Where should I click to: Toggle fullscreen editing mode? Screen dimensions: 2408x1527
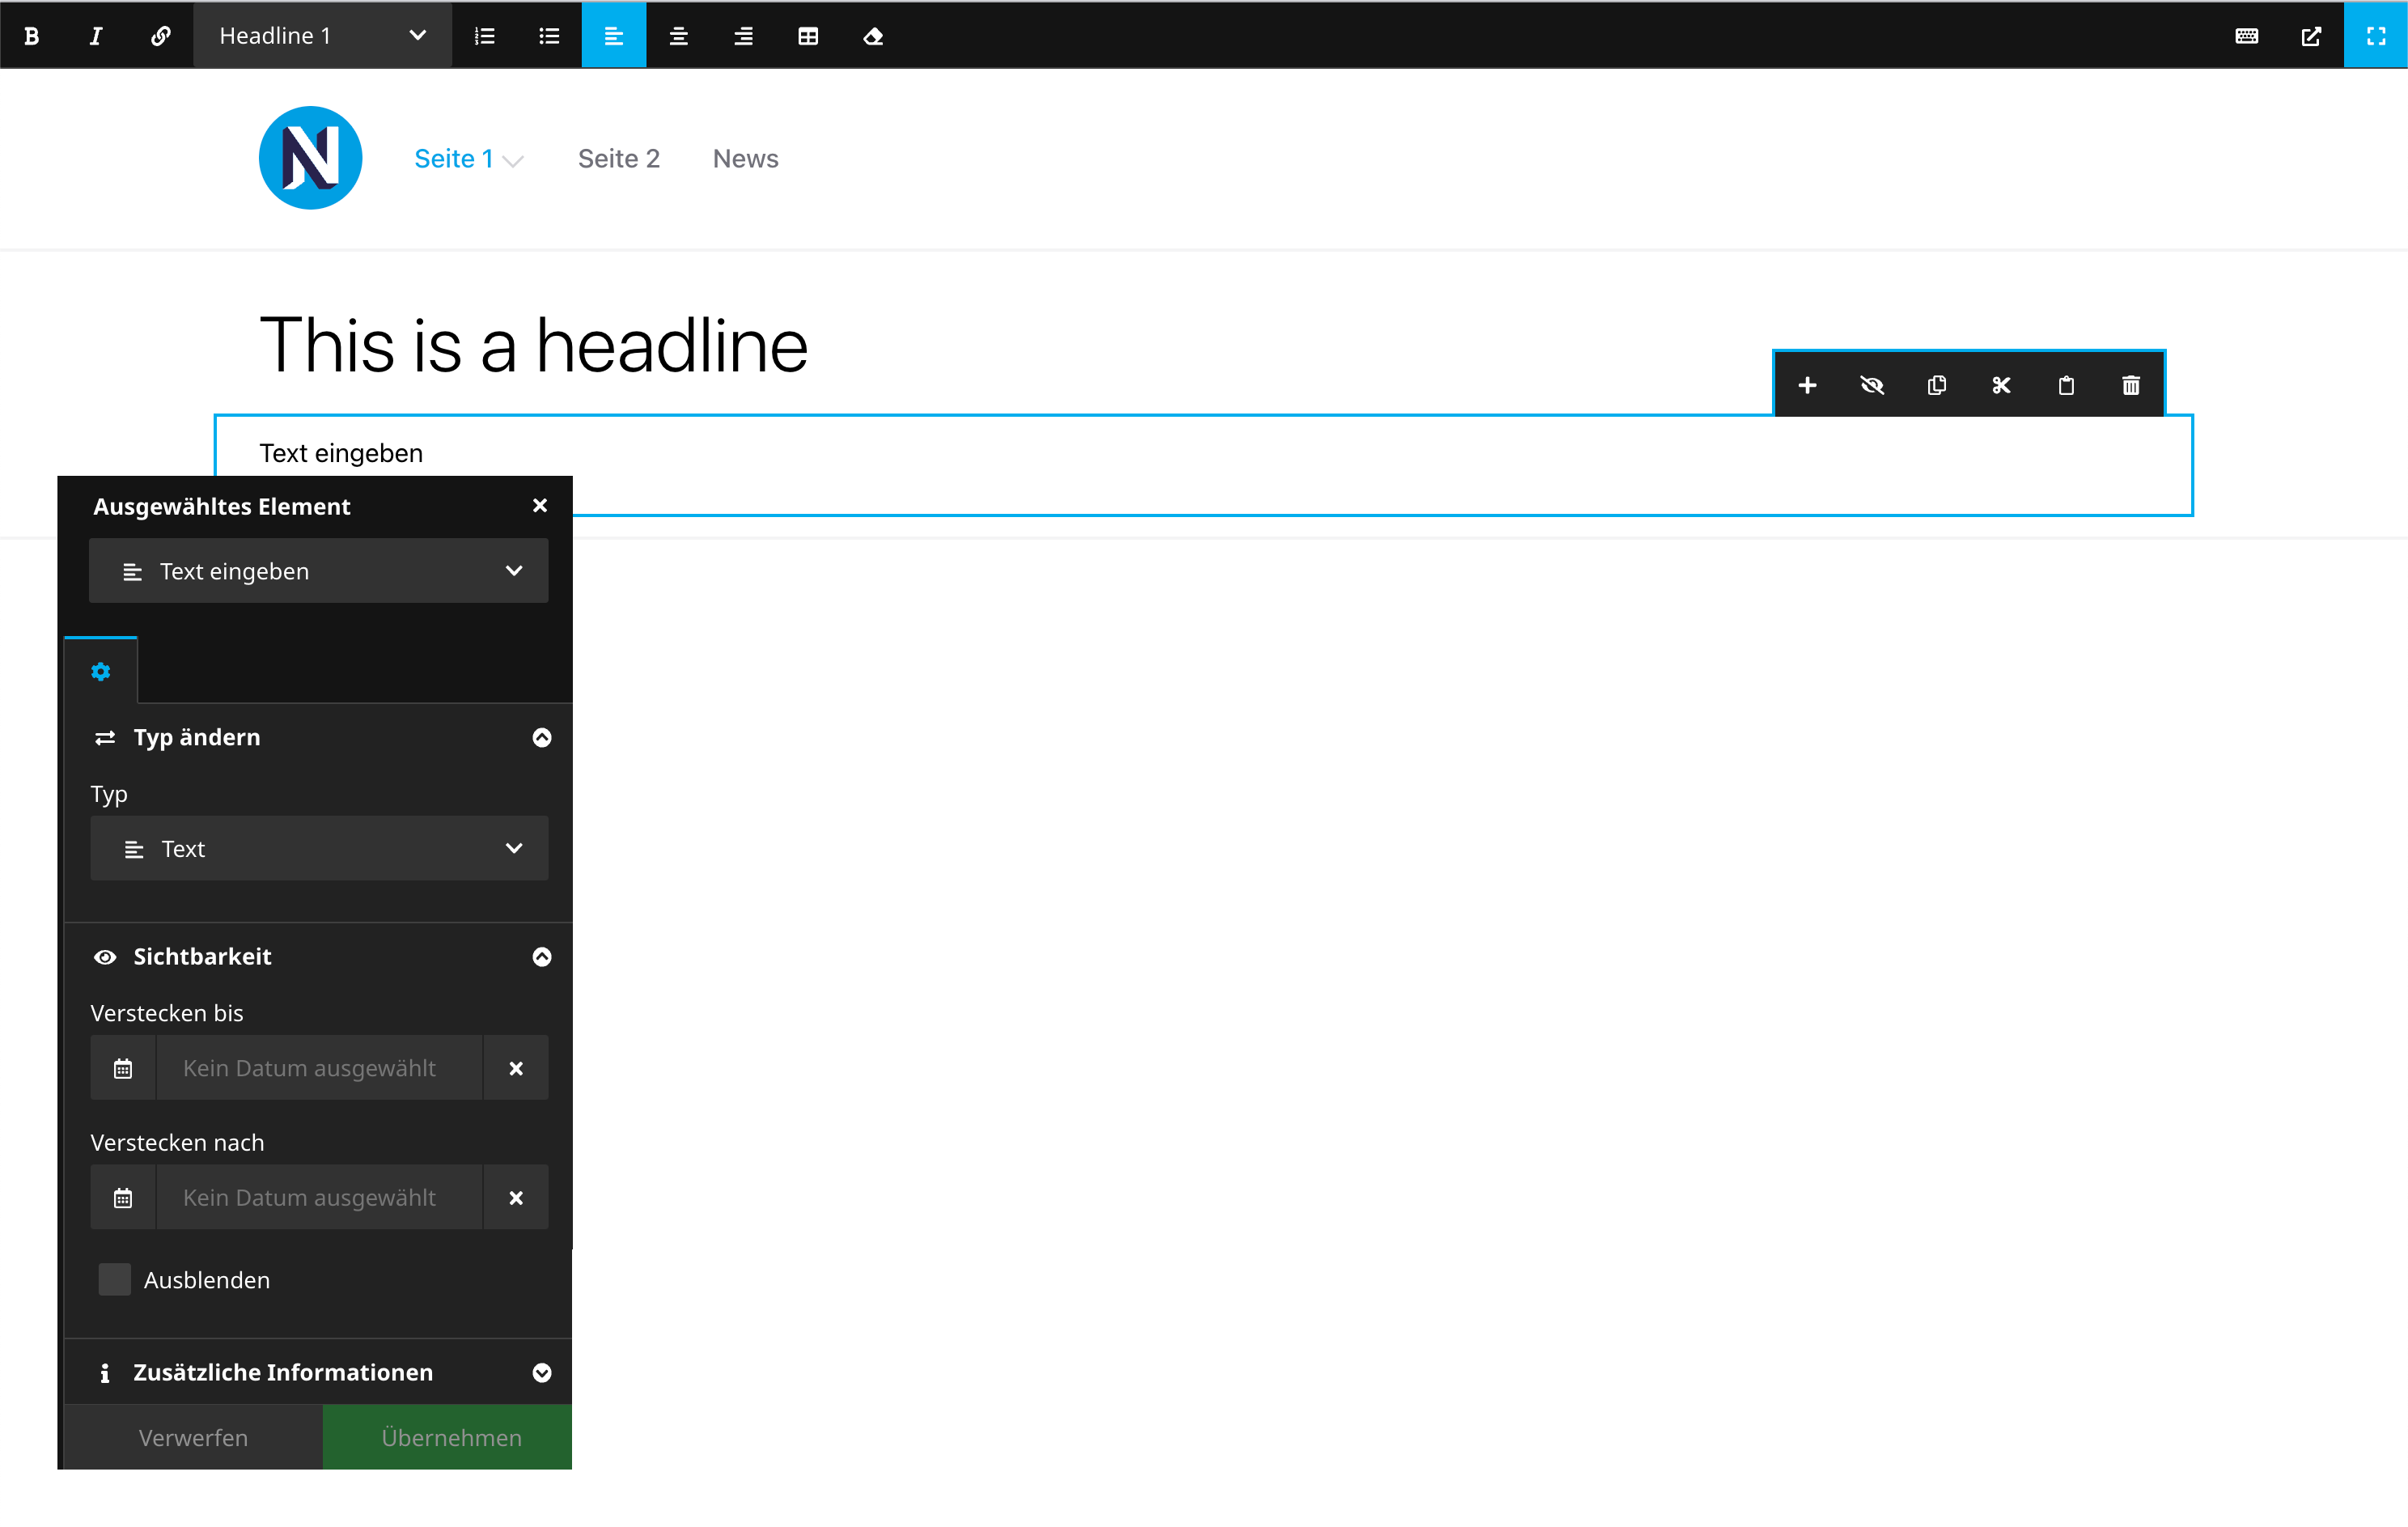(x=2375, y=36)
